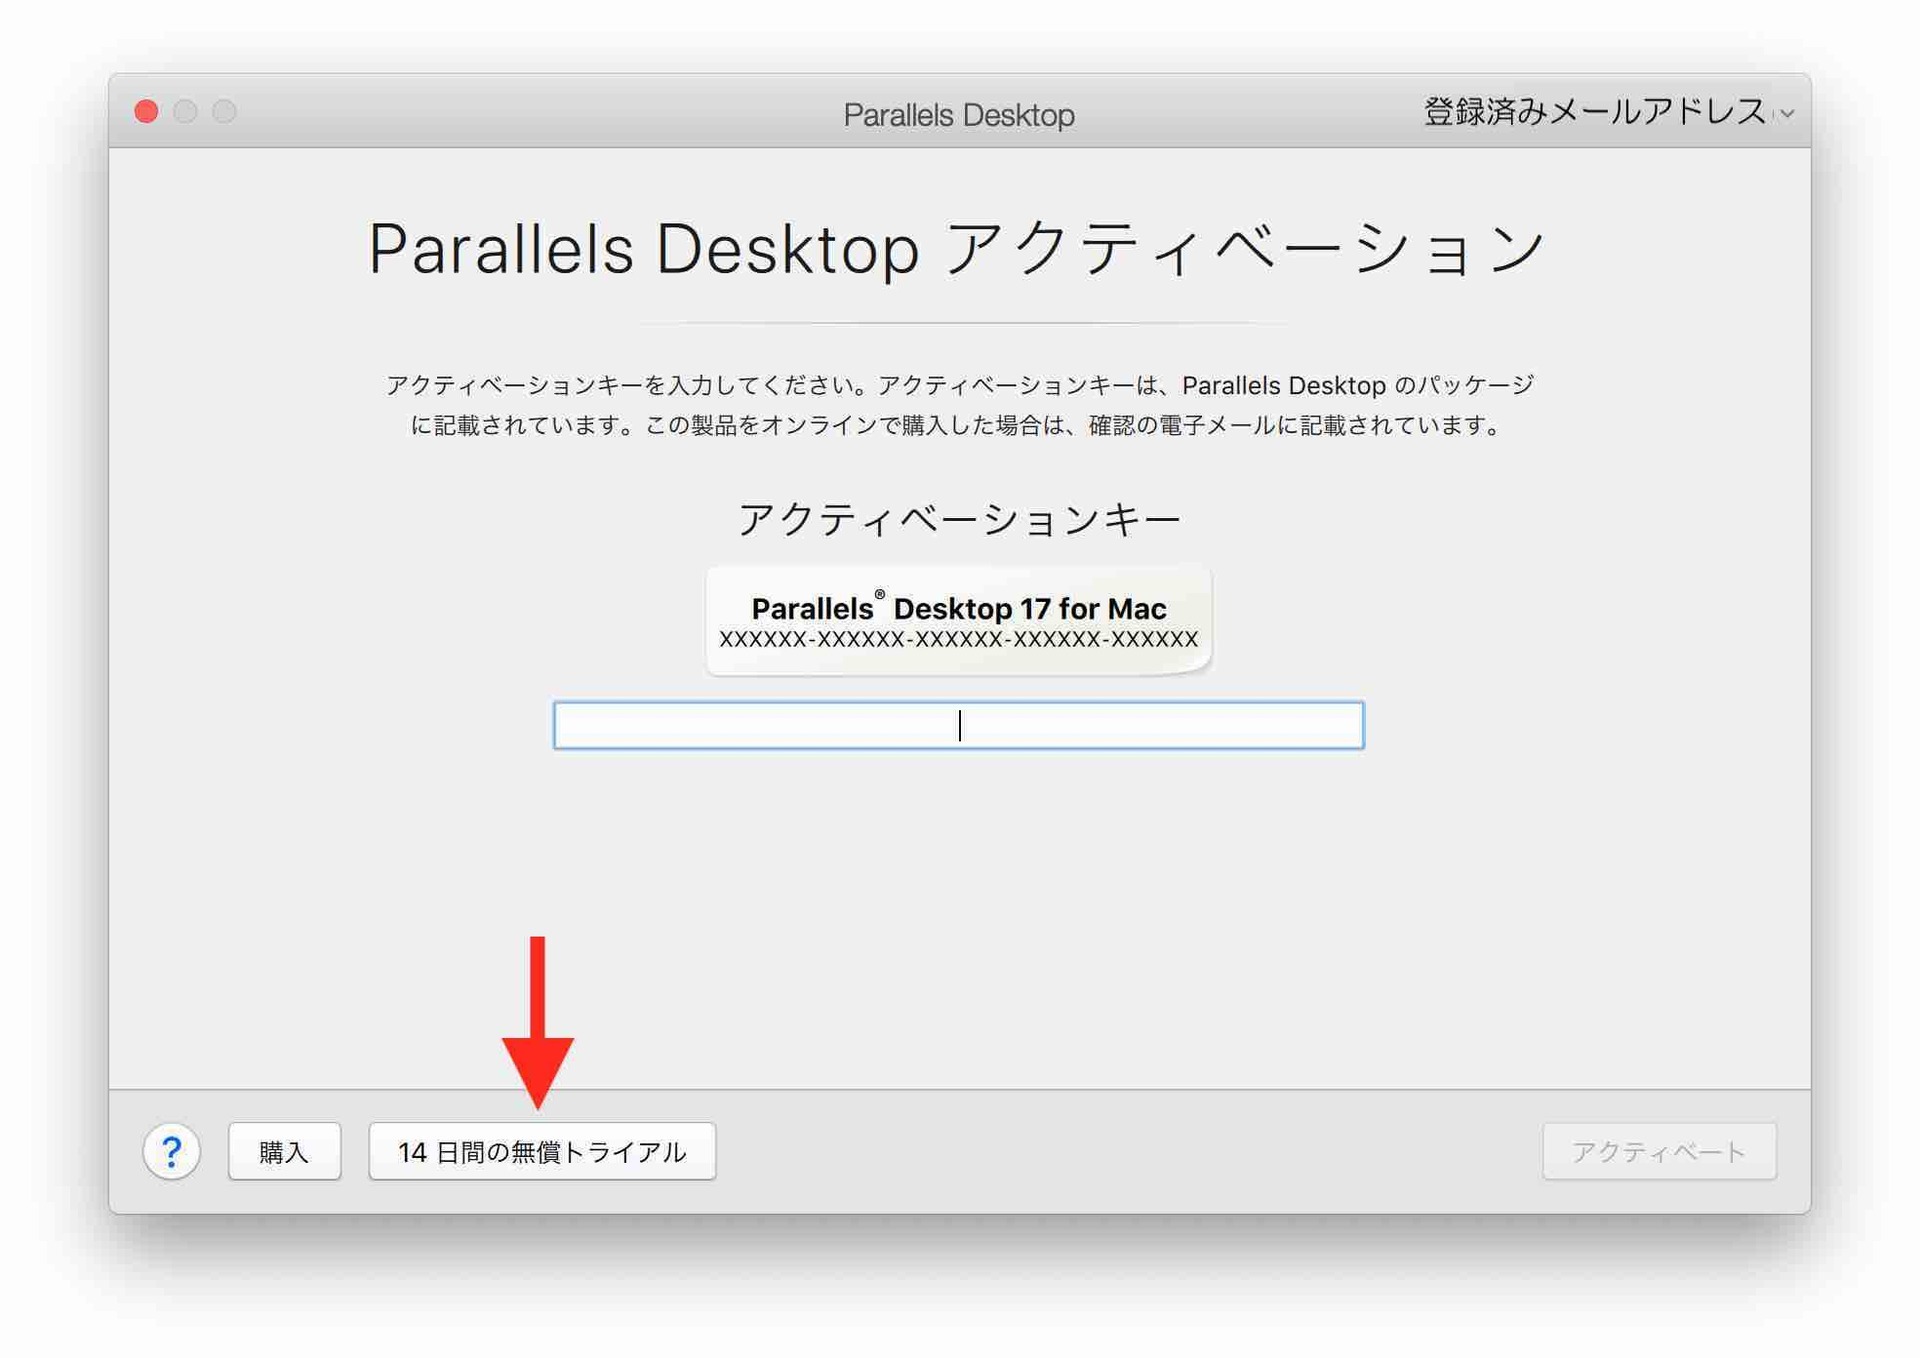1920x1358 pixels.
Task: Open the help question mark button
Action: pyautogui.click(x=172, y=1151)
